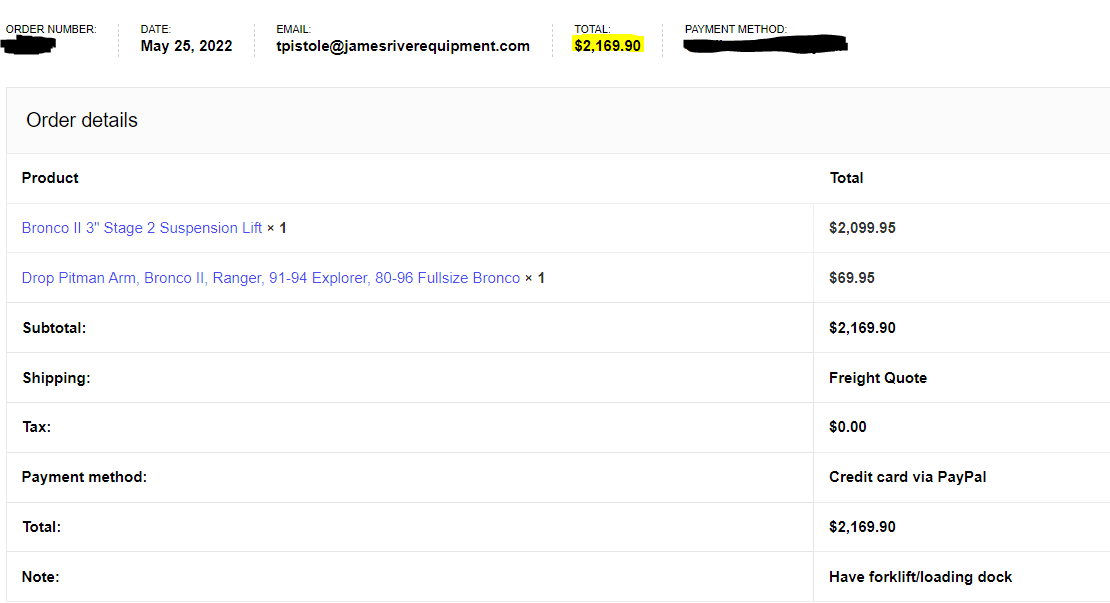Image resolution: width=1110 pixels, height=603 pixels.
Task: Click the Have forklift/loading dock note
Action: [920, 577]
